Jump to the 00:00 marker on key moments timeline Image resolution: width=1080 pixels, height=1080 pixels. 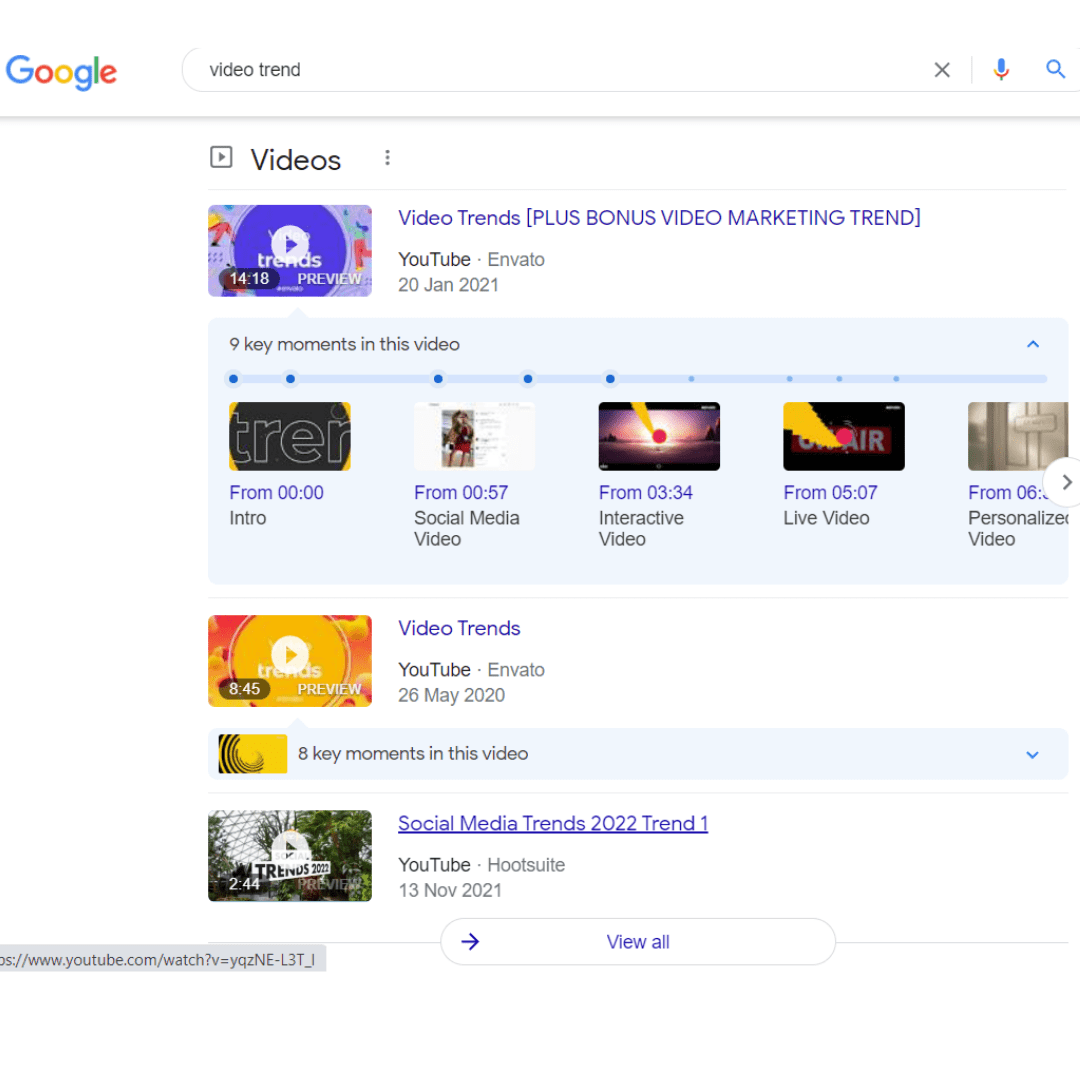click(x=233, y=379)
